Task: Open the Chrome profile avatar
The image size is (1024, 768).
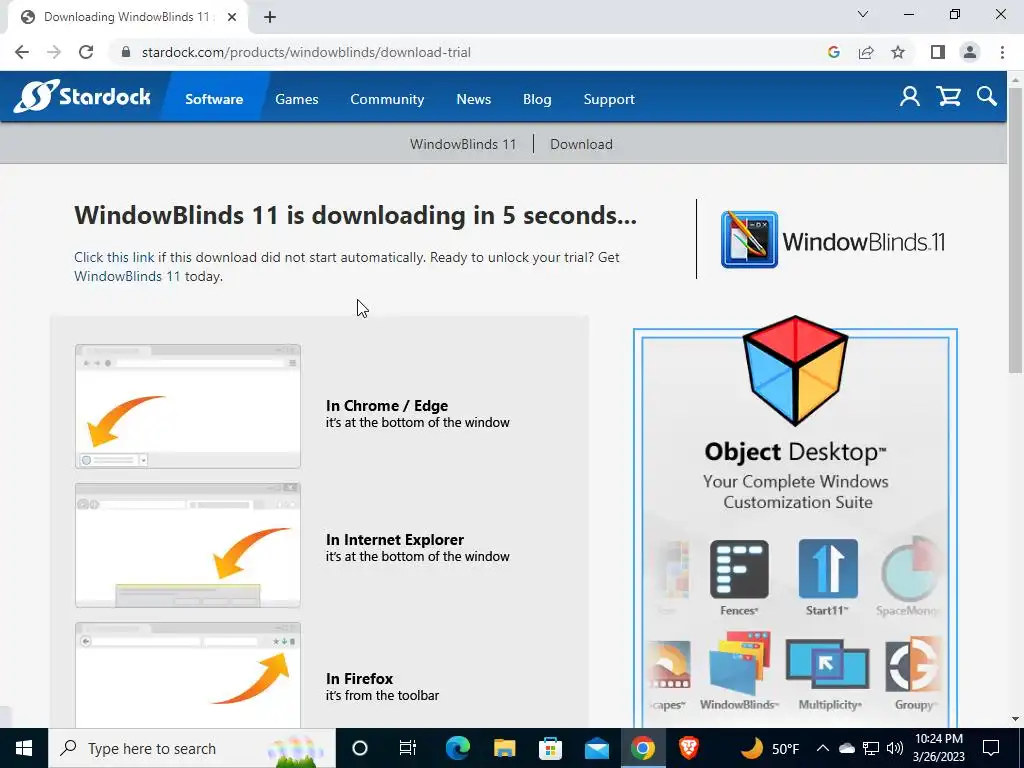Action: 970,52
